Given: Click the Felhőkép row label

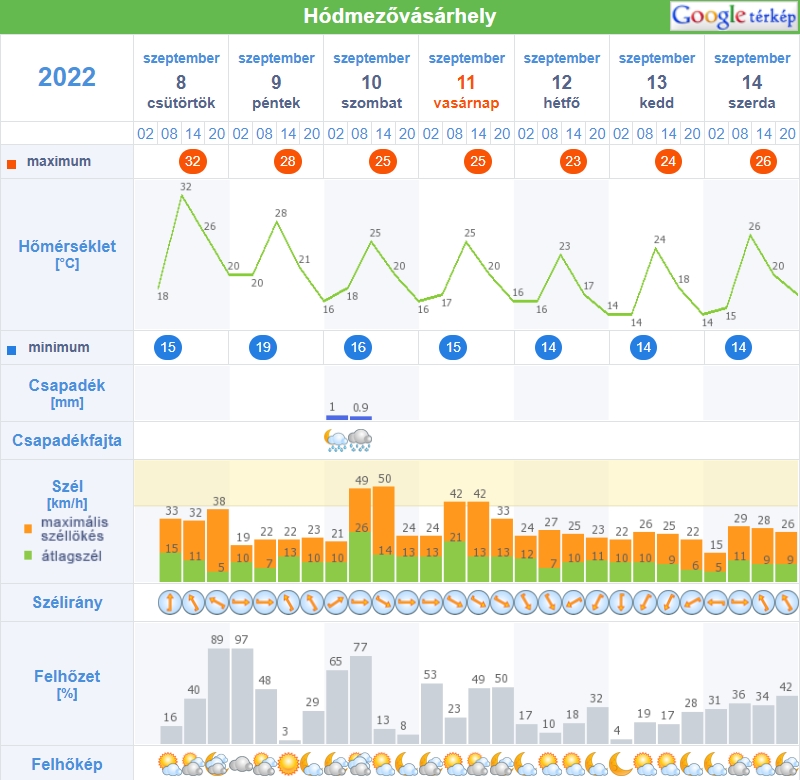Looking at the screenshot, I should pos(67,764).
